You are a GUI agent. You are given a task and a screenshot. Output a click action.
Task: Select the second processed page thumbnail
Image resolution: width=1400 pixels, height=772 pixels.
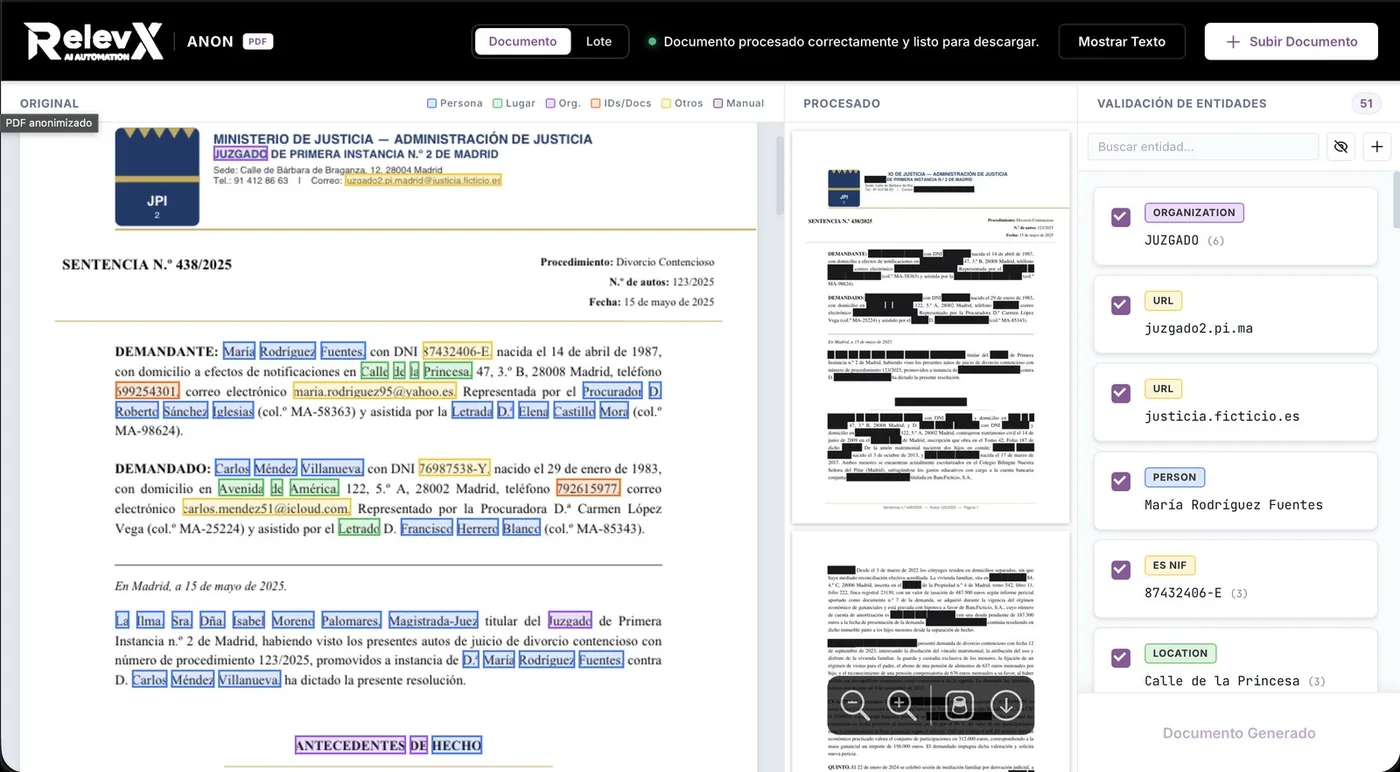click(x=930, y=651)
